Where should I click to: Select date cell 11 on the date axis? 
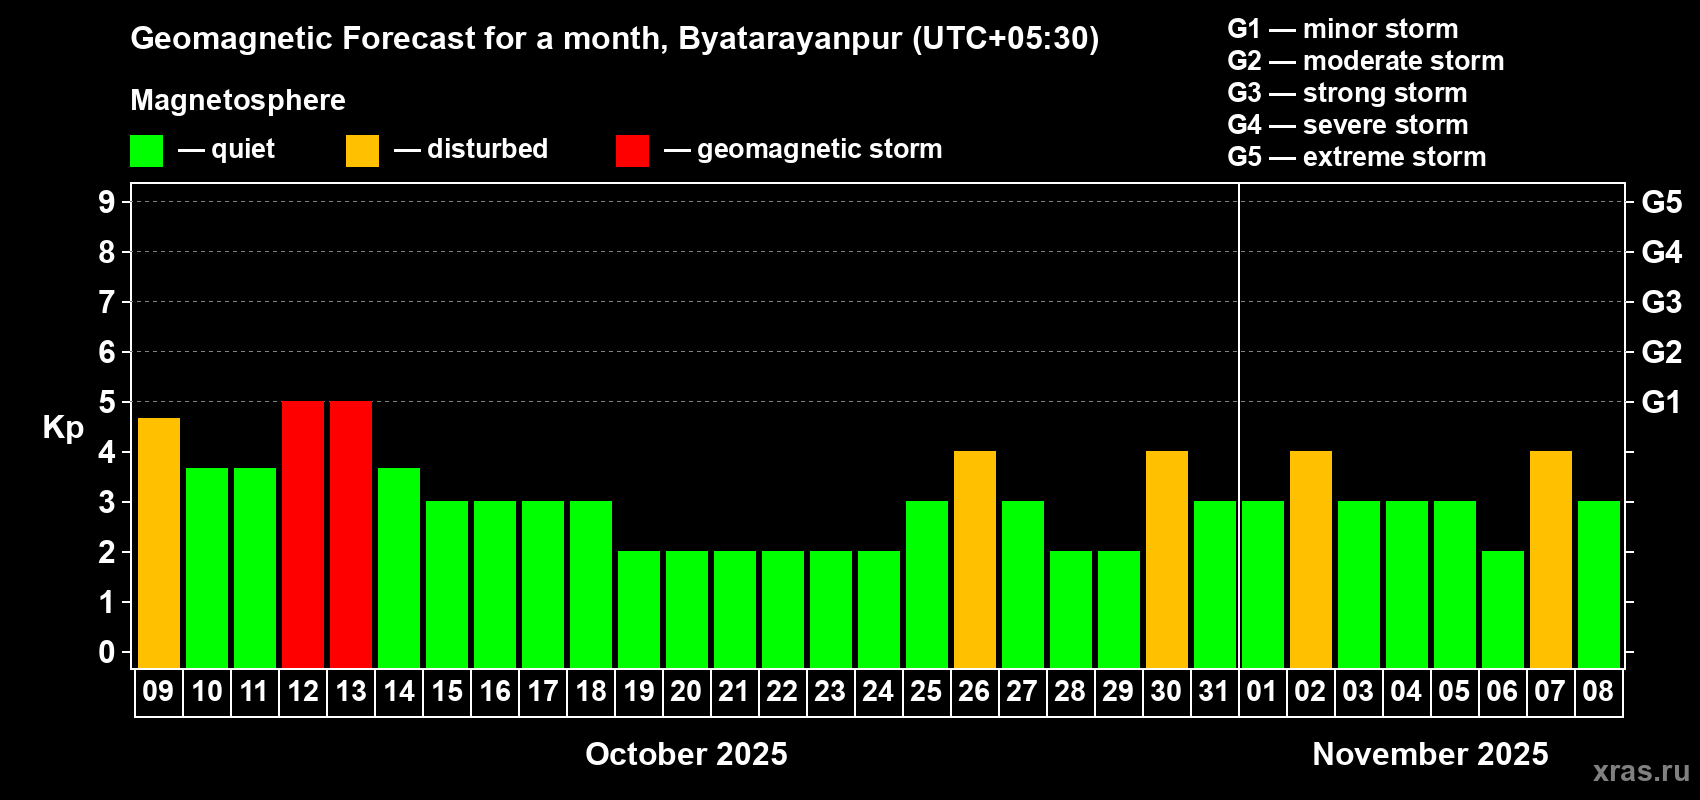[x=255, y=692]
